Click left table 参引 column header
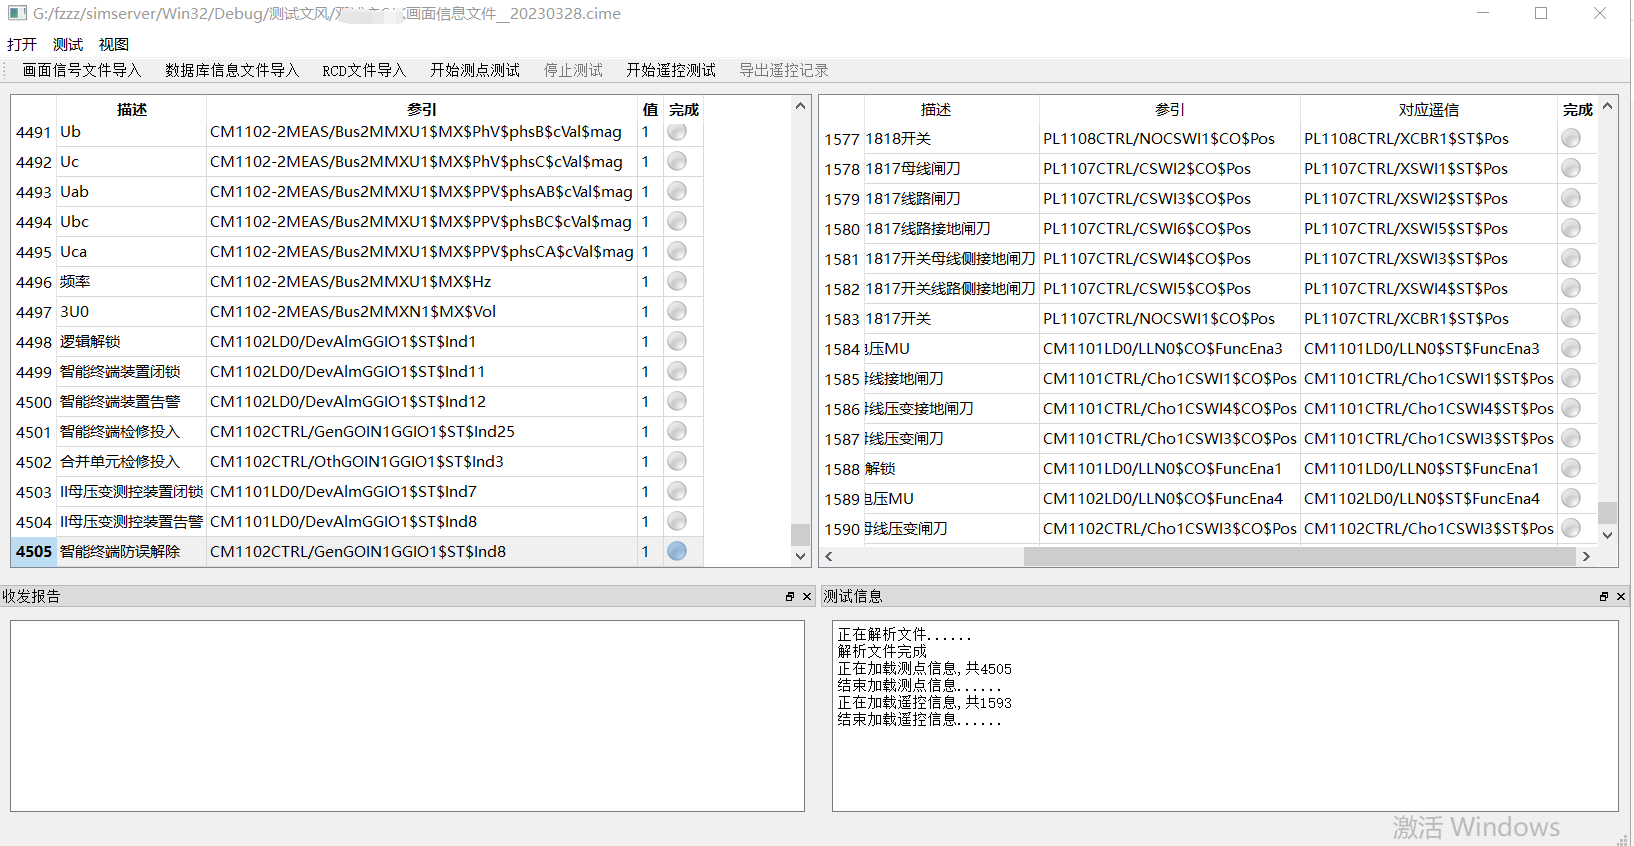 tap(422, 109)
